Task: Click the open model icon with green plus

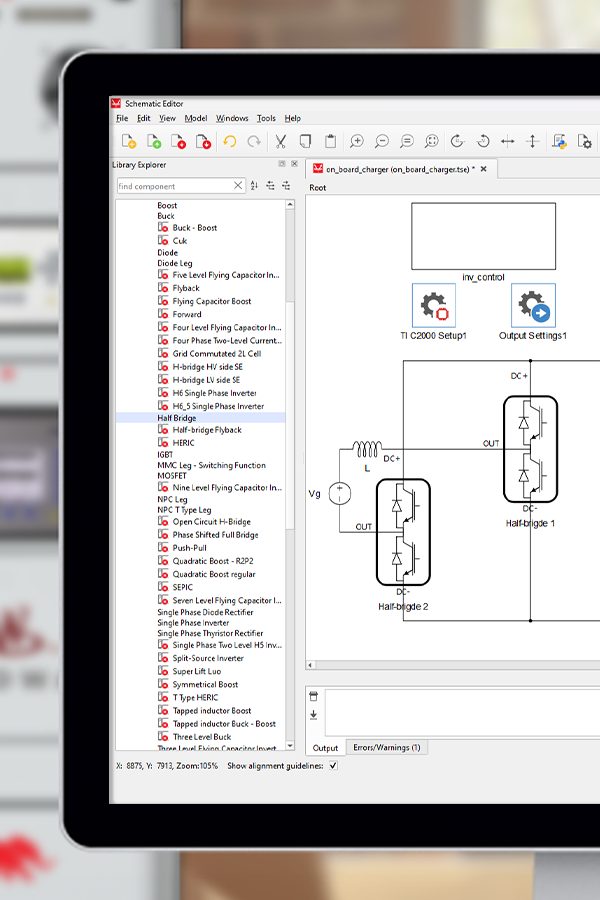Action: click(154, 141)
